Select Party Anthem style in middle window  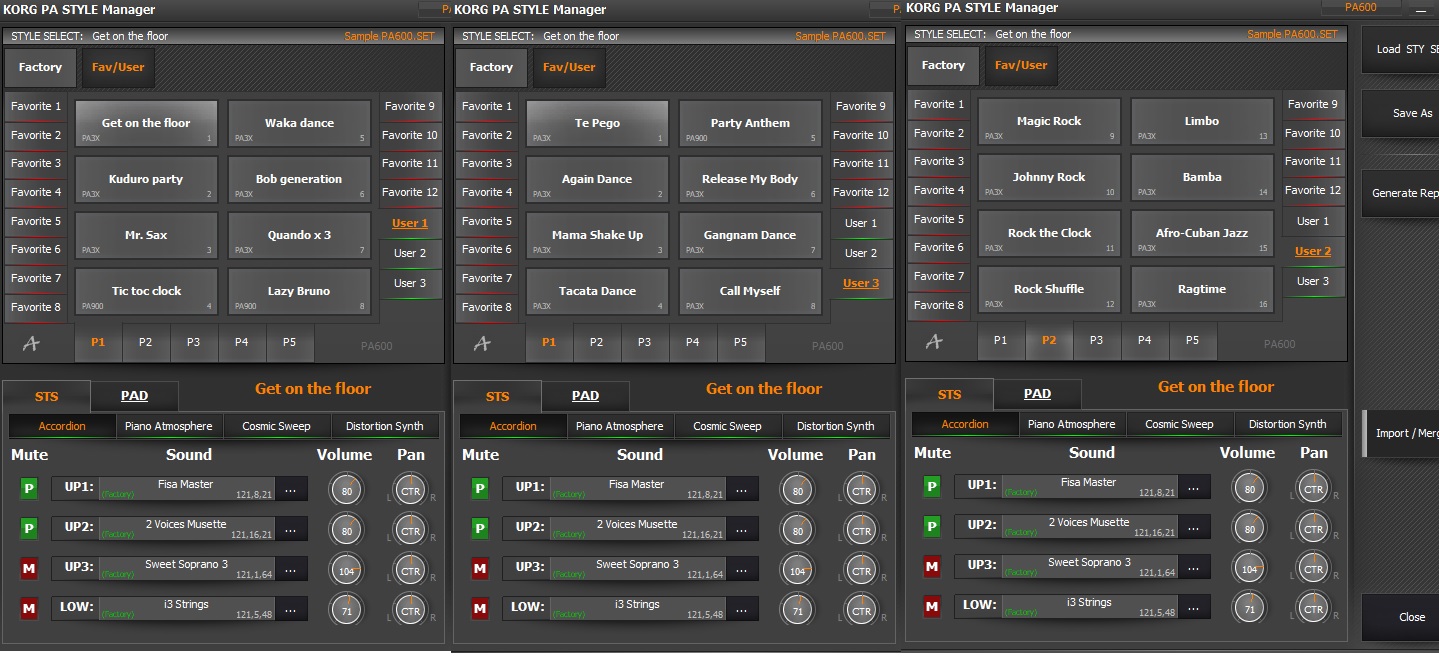point(750,124)
